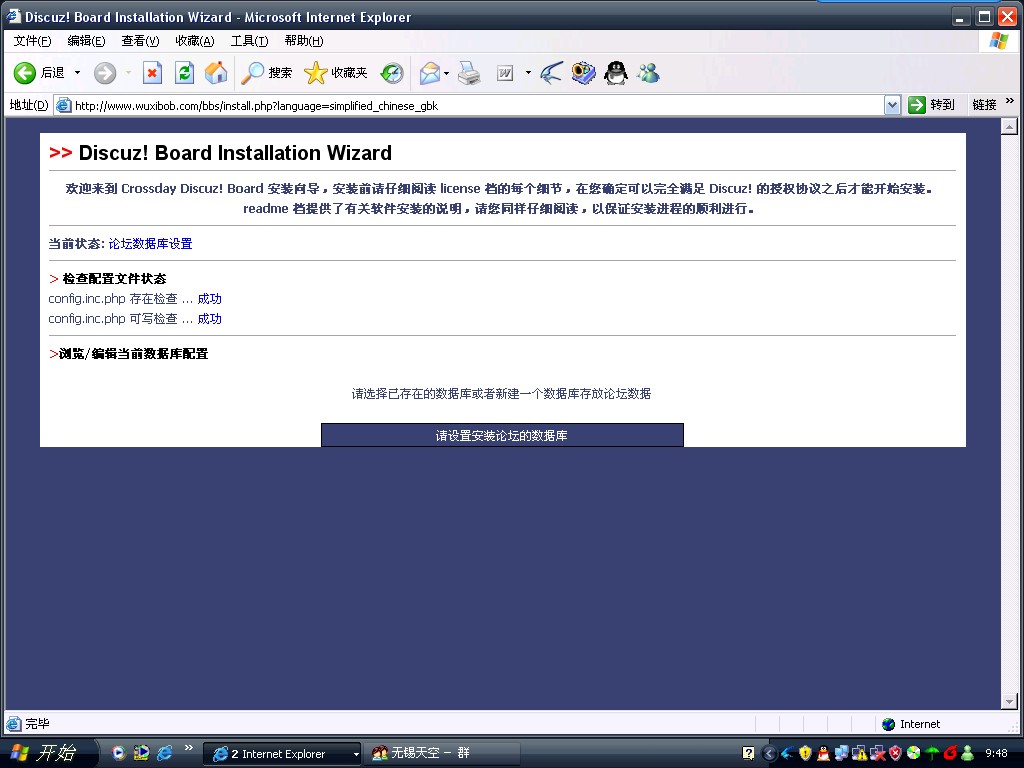Open the 帮助(H) menu
Screen dimensions: 1024x768
pyautogui.click(x=304, y=41)
